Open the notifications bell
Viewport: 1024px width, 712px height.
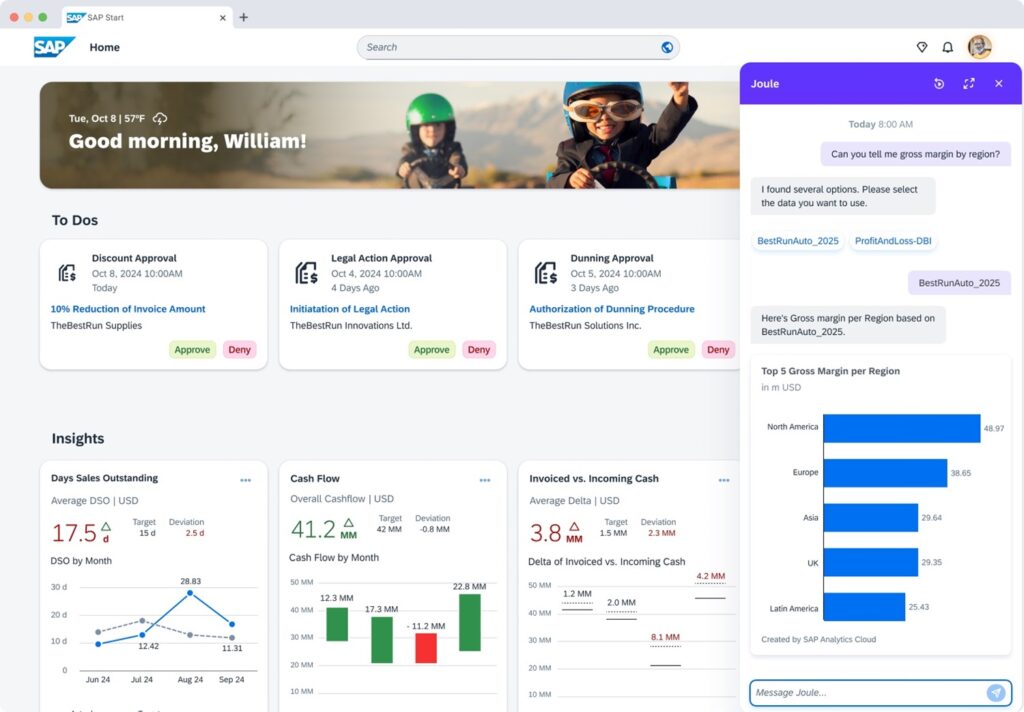948,47
